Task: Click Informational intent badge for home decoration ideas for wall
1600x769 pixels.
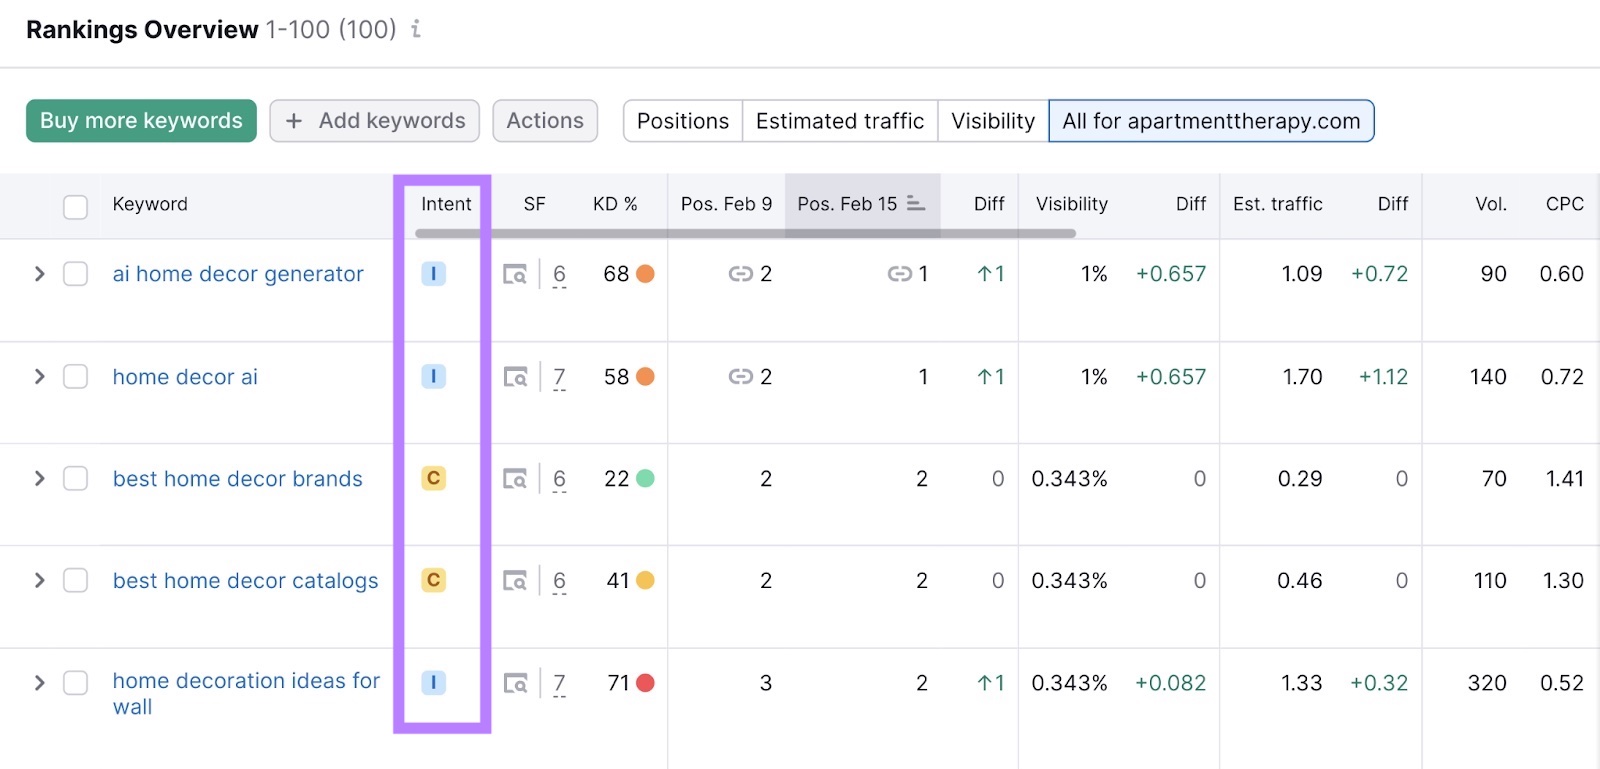Action: tap(433, 682)
